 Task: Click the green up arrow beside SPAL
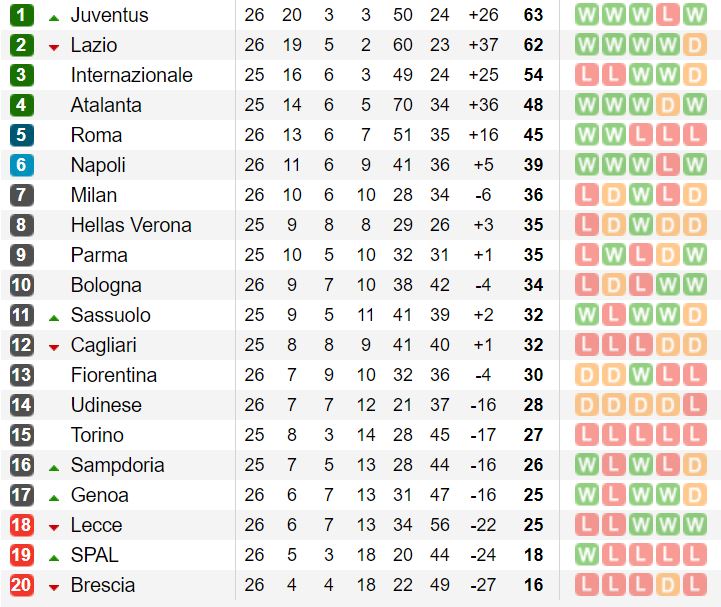coord(54,558)
